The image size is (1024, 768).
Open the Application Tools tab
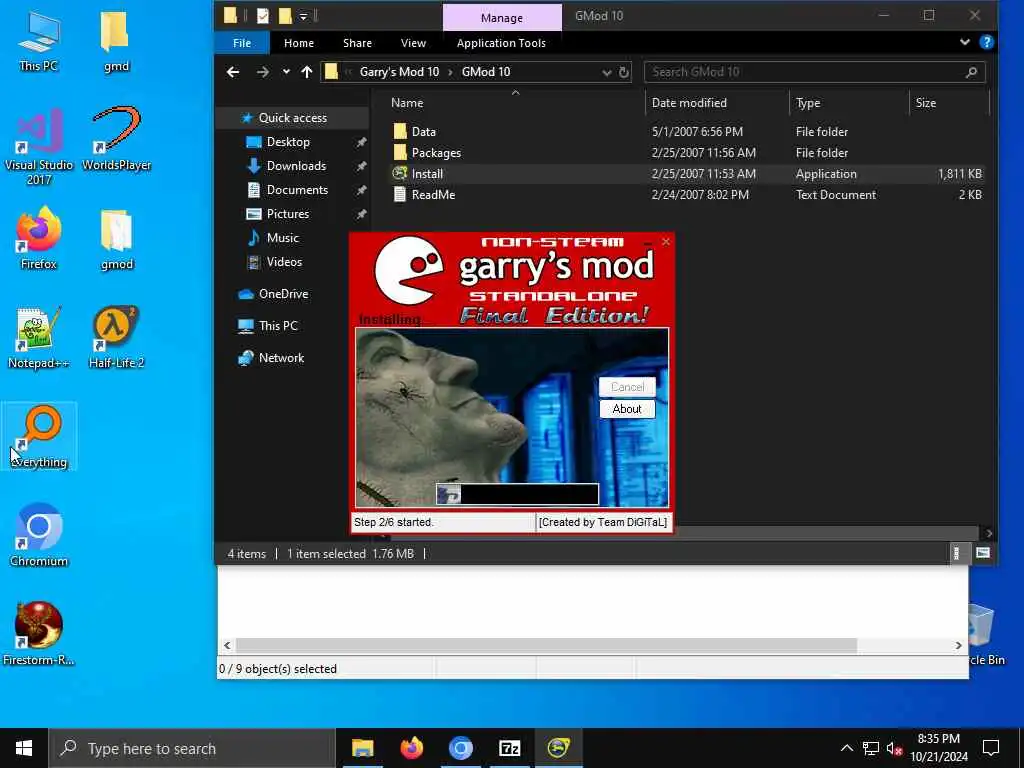click(501, 43)
